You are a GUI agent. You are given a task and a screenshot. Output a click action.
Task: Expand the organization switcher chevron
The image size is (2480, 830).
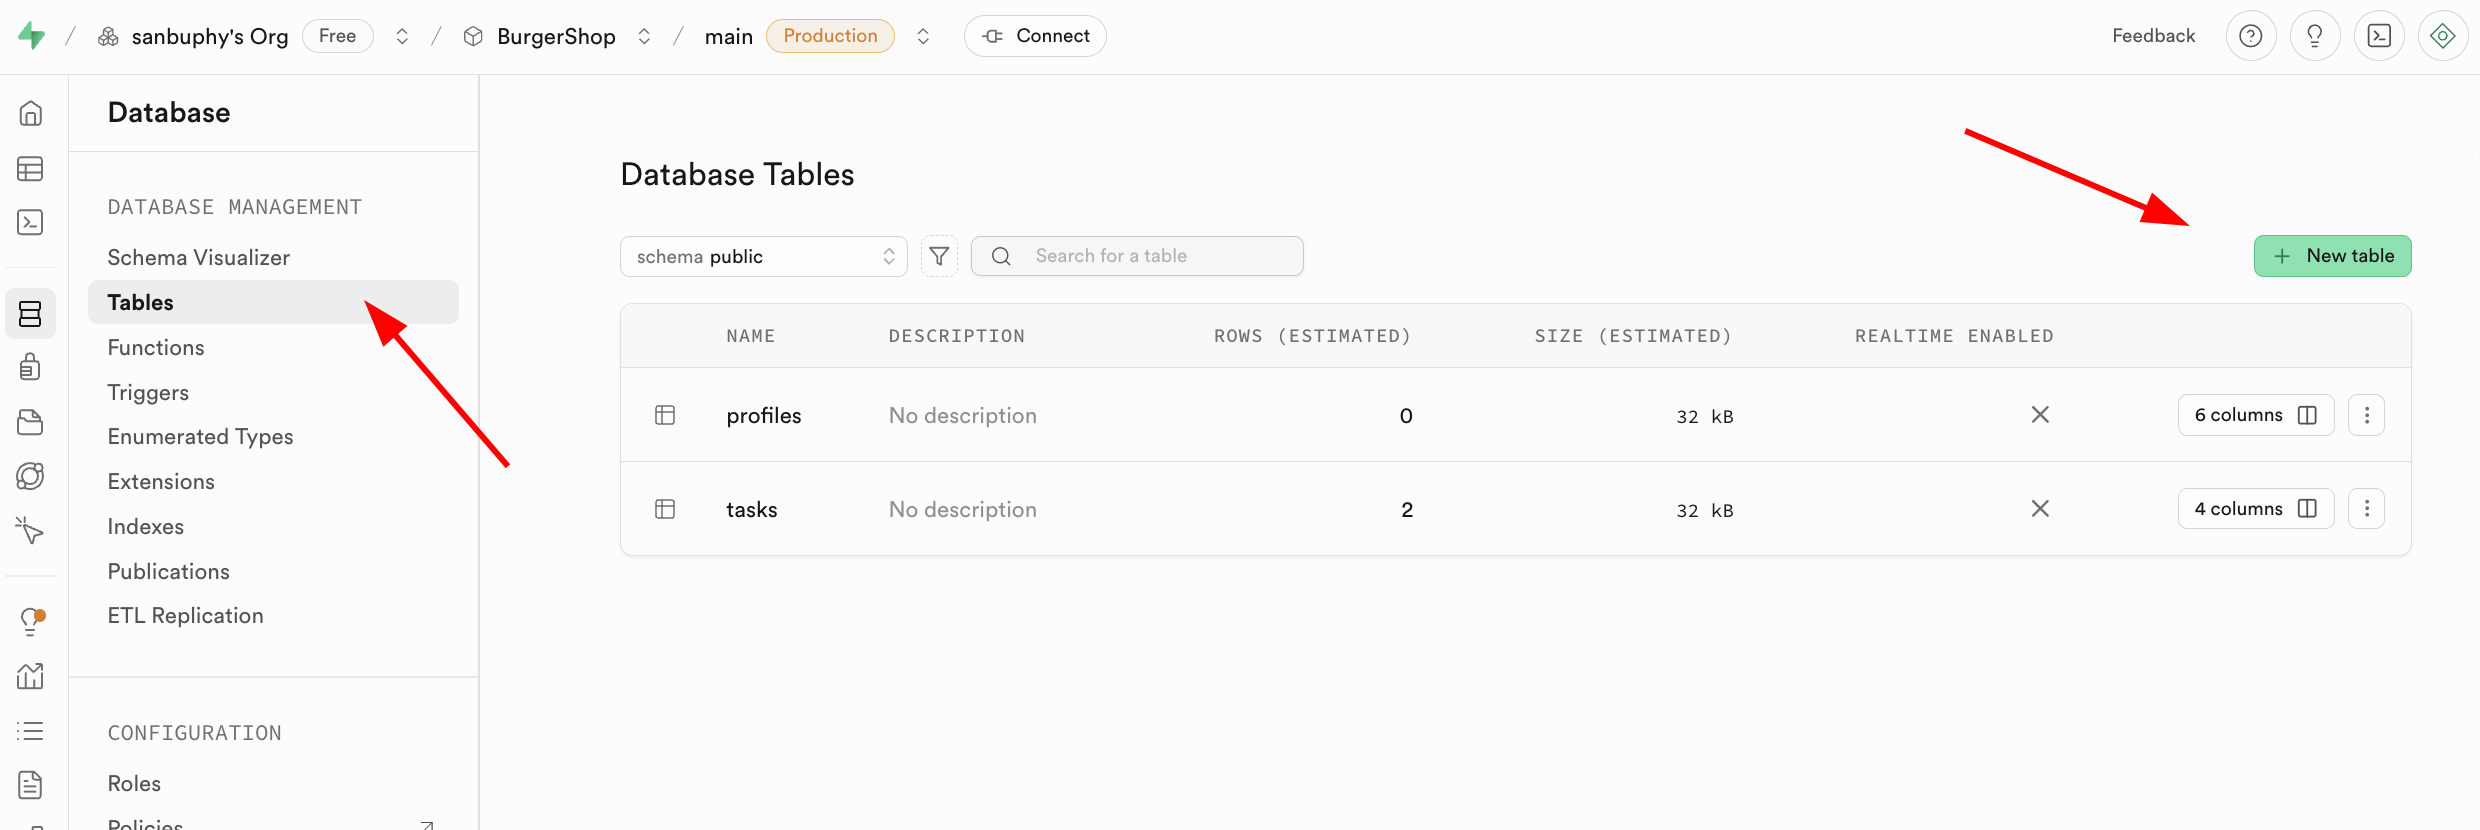pyautogui.click(x=402, y=36)
